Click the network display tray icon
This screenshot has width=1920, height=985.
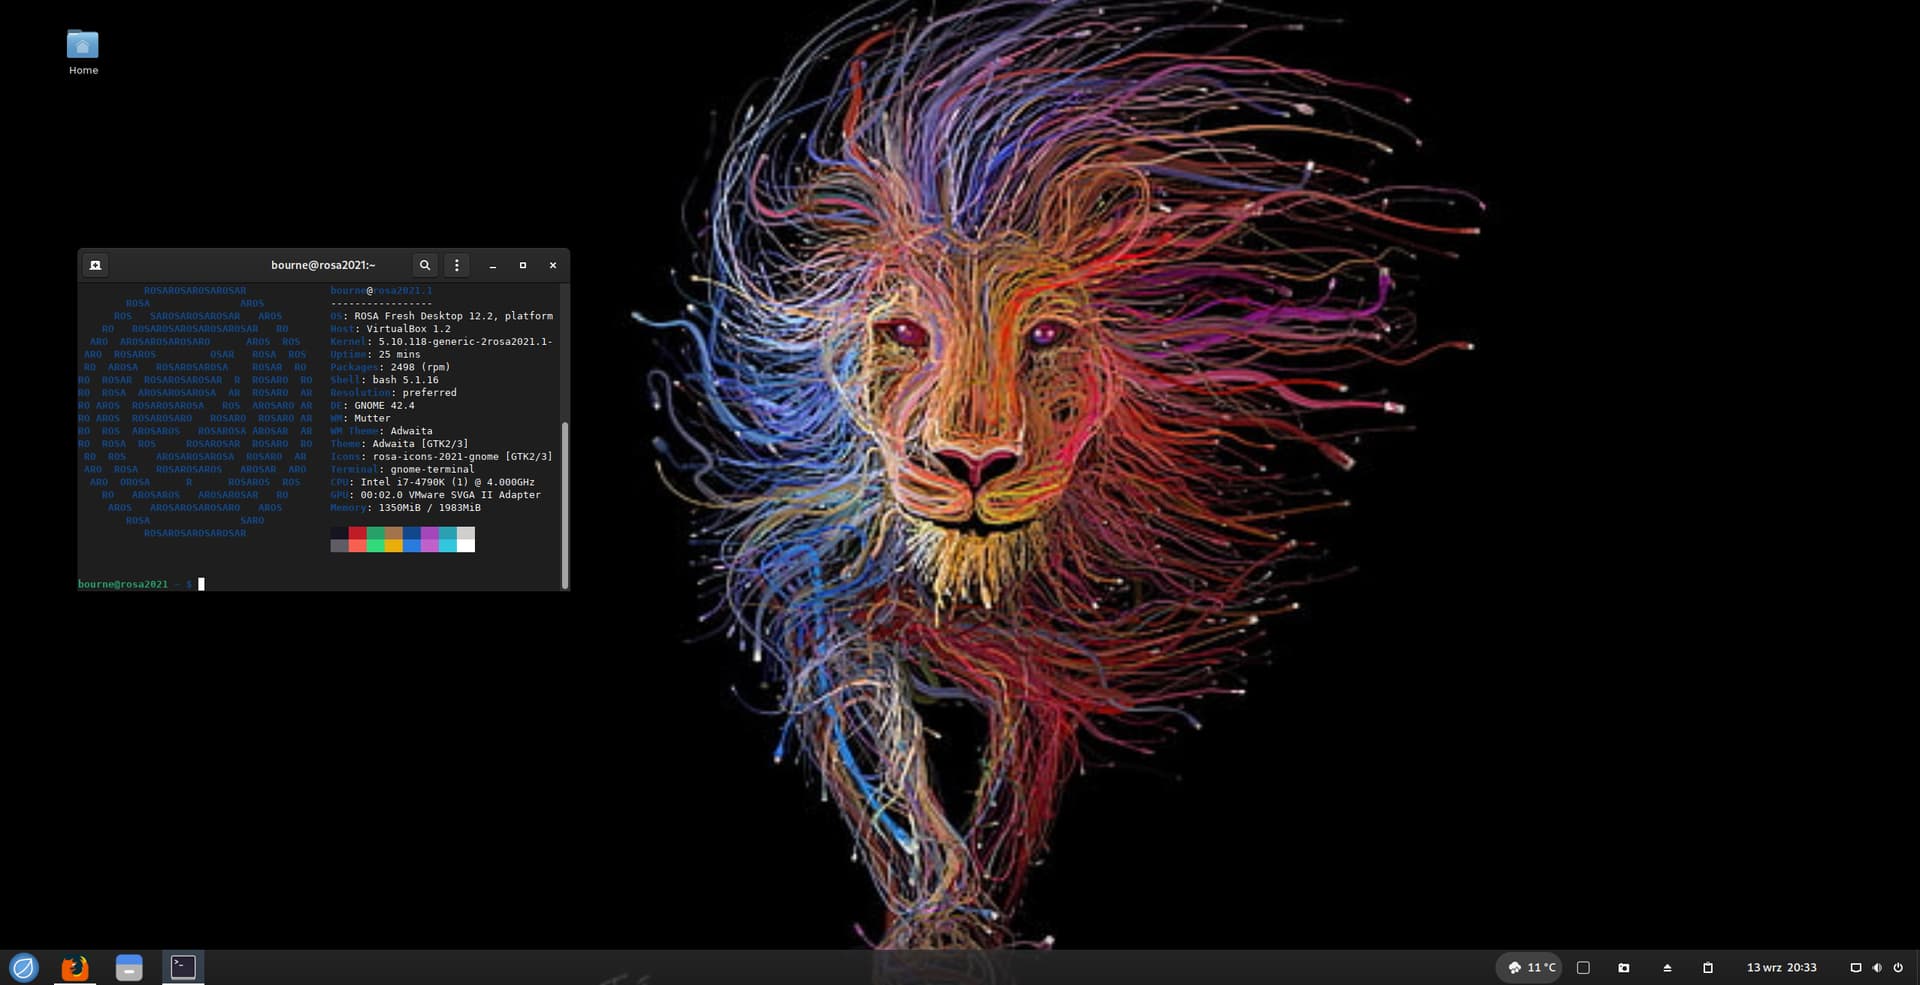pos(1856,967)
